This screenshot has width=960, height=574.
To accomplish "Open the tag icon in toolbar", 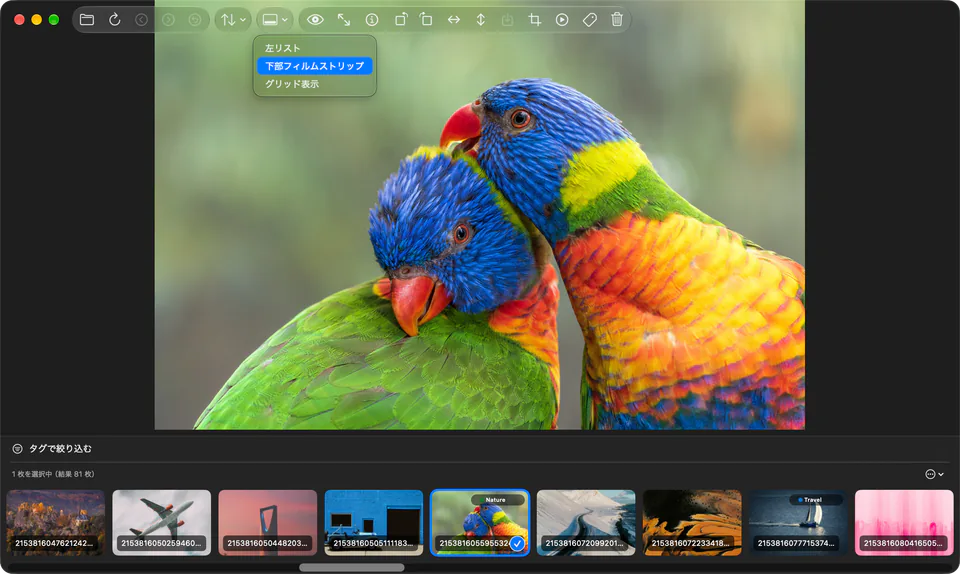I will pos(590,20).
